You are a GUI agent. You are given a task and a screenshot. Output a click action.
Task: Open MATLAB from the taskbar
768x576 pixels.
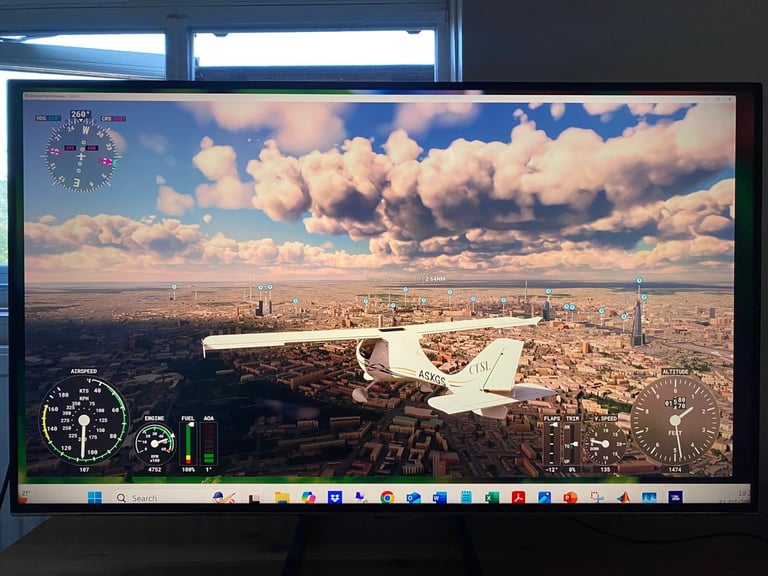point(623,498)
